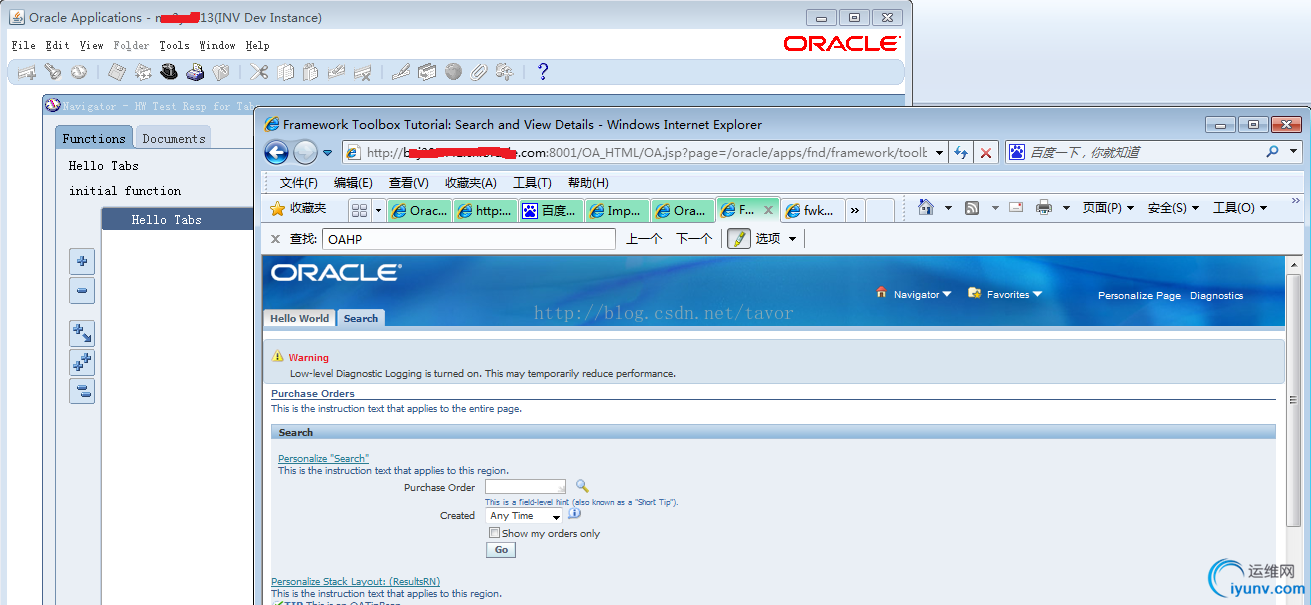The height and width of the screenshot is (605, 1311).
Task: Click the Collapse All double-minus button in Navigator
Action: [82, 391]
